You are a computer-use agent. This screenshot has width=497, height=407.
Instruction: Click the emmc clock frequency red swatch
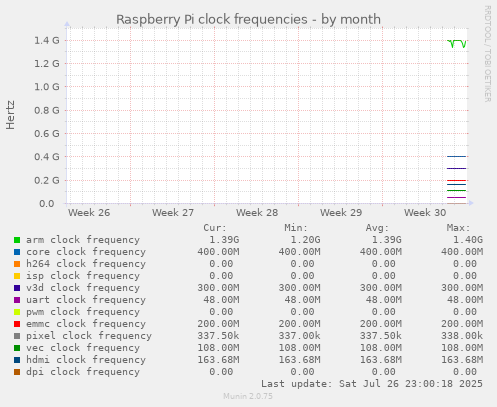[17, 324]
